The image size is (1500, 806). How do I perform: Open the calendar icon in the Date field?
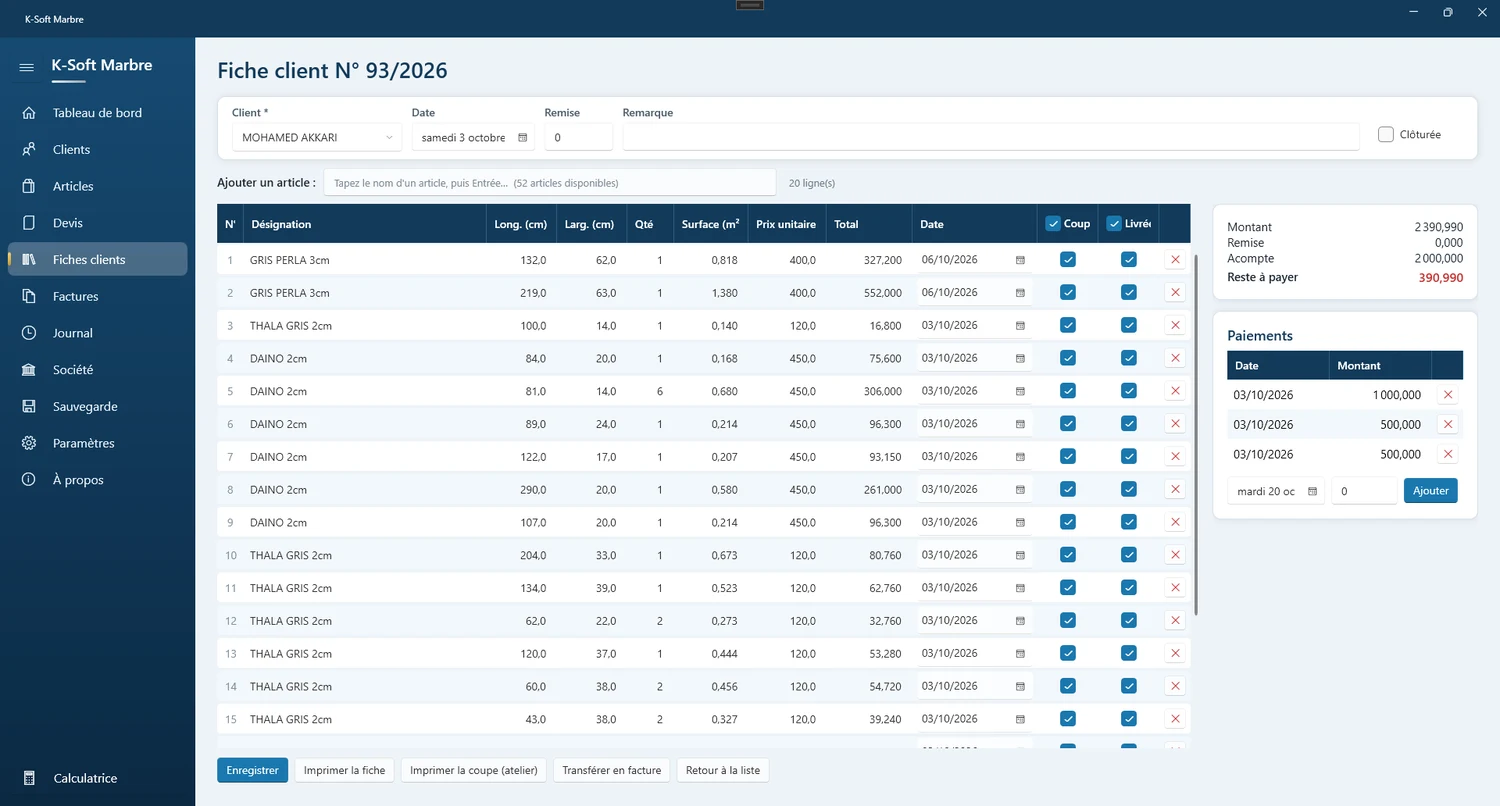pyautogui.click(x=522, y=138)
